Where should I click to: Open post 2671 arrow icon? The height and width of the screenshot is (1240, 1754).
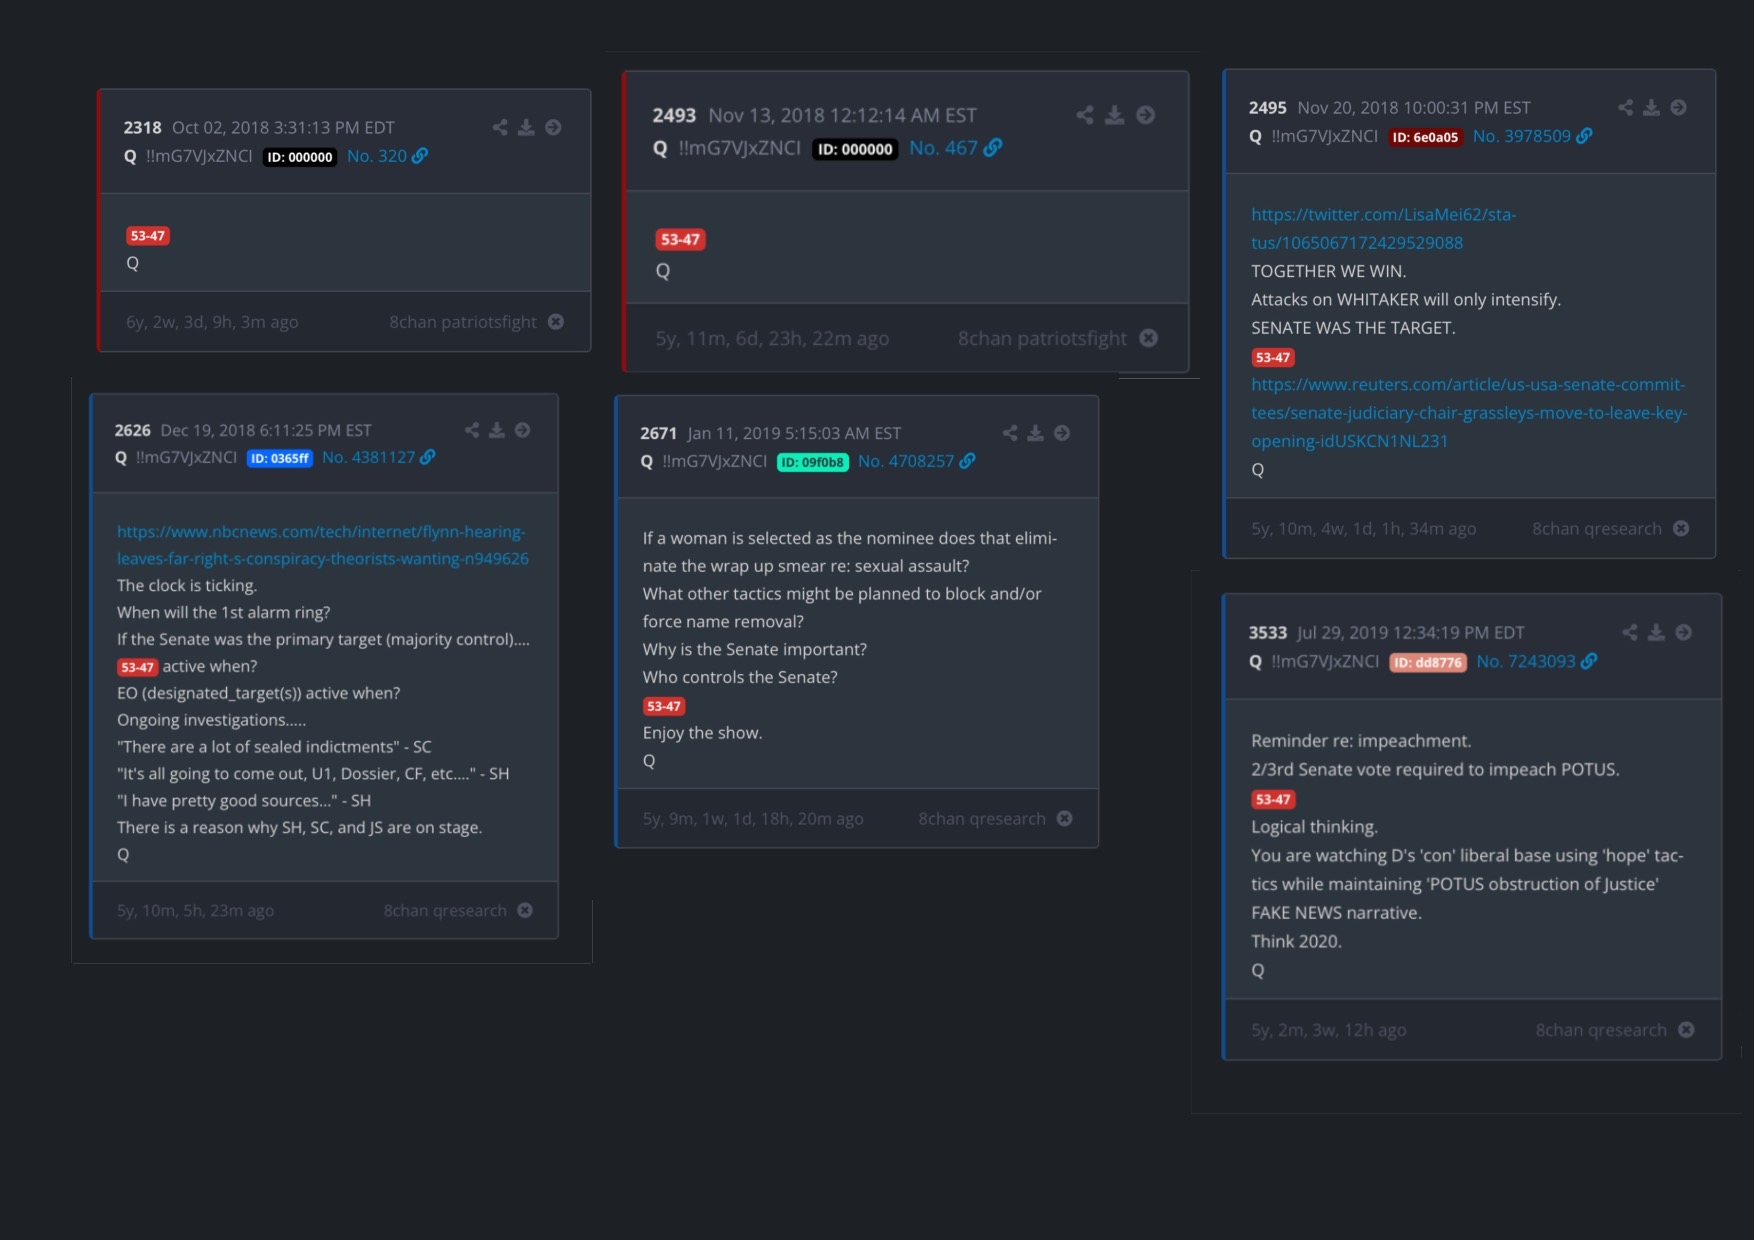pos(1062,433)
